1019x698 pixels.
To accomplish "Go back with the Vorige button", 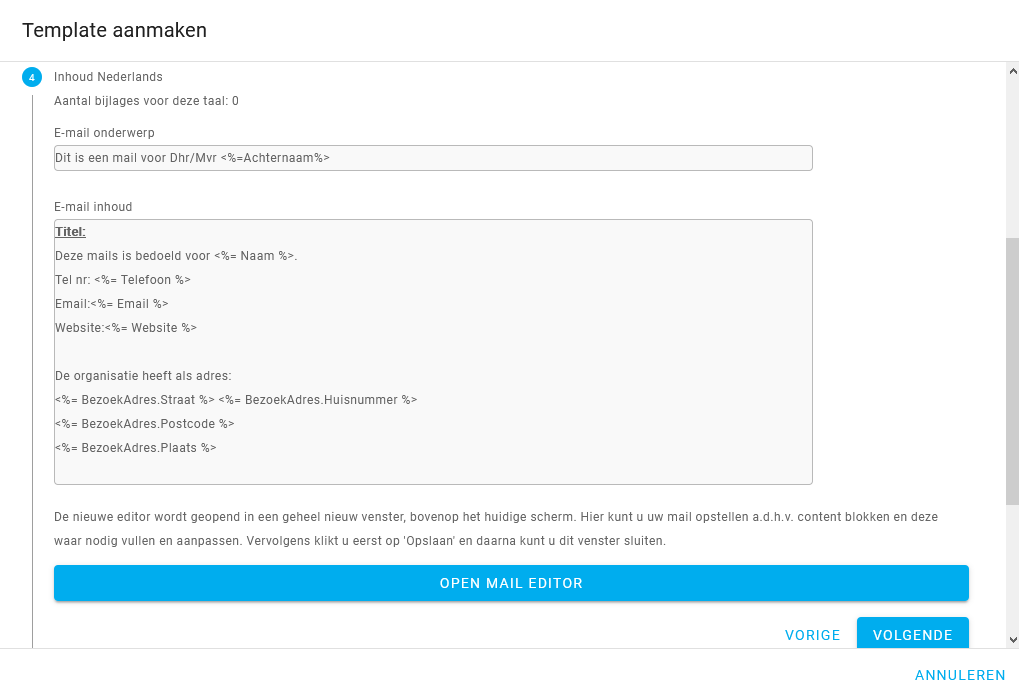I will [x=812, y=635].
